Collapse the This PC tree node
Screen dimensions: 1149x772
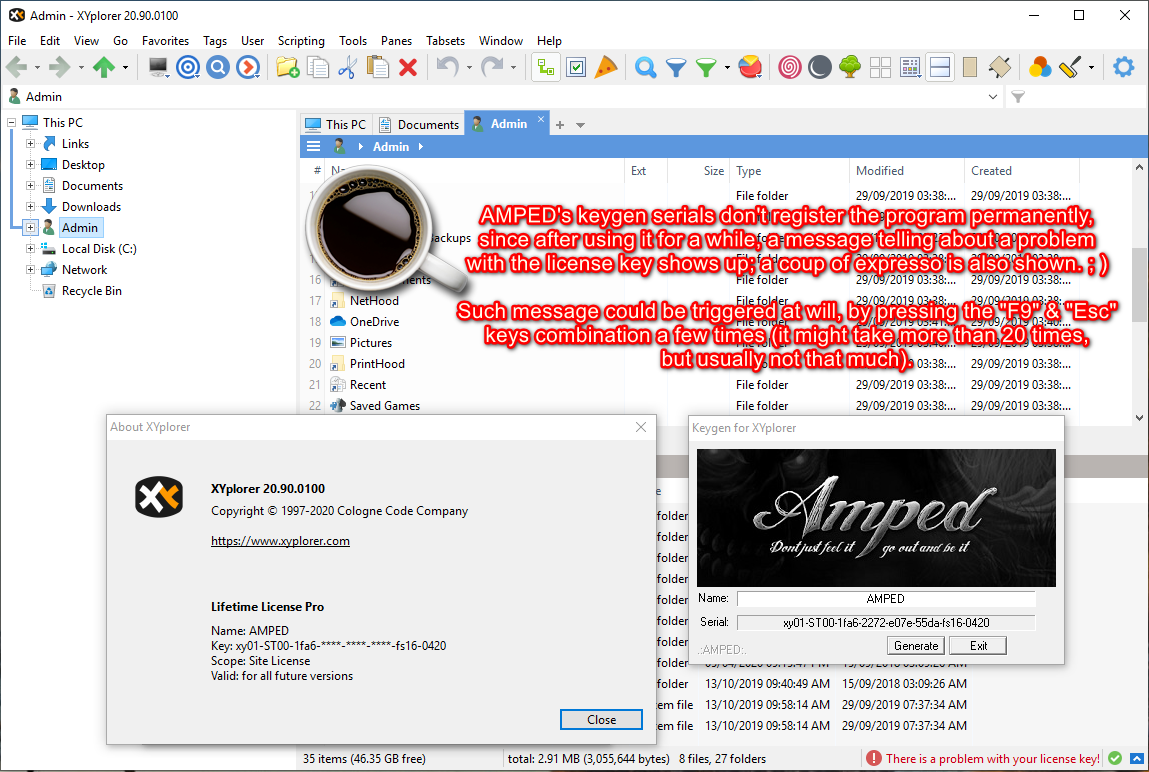(x=12, y=122)
